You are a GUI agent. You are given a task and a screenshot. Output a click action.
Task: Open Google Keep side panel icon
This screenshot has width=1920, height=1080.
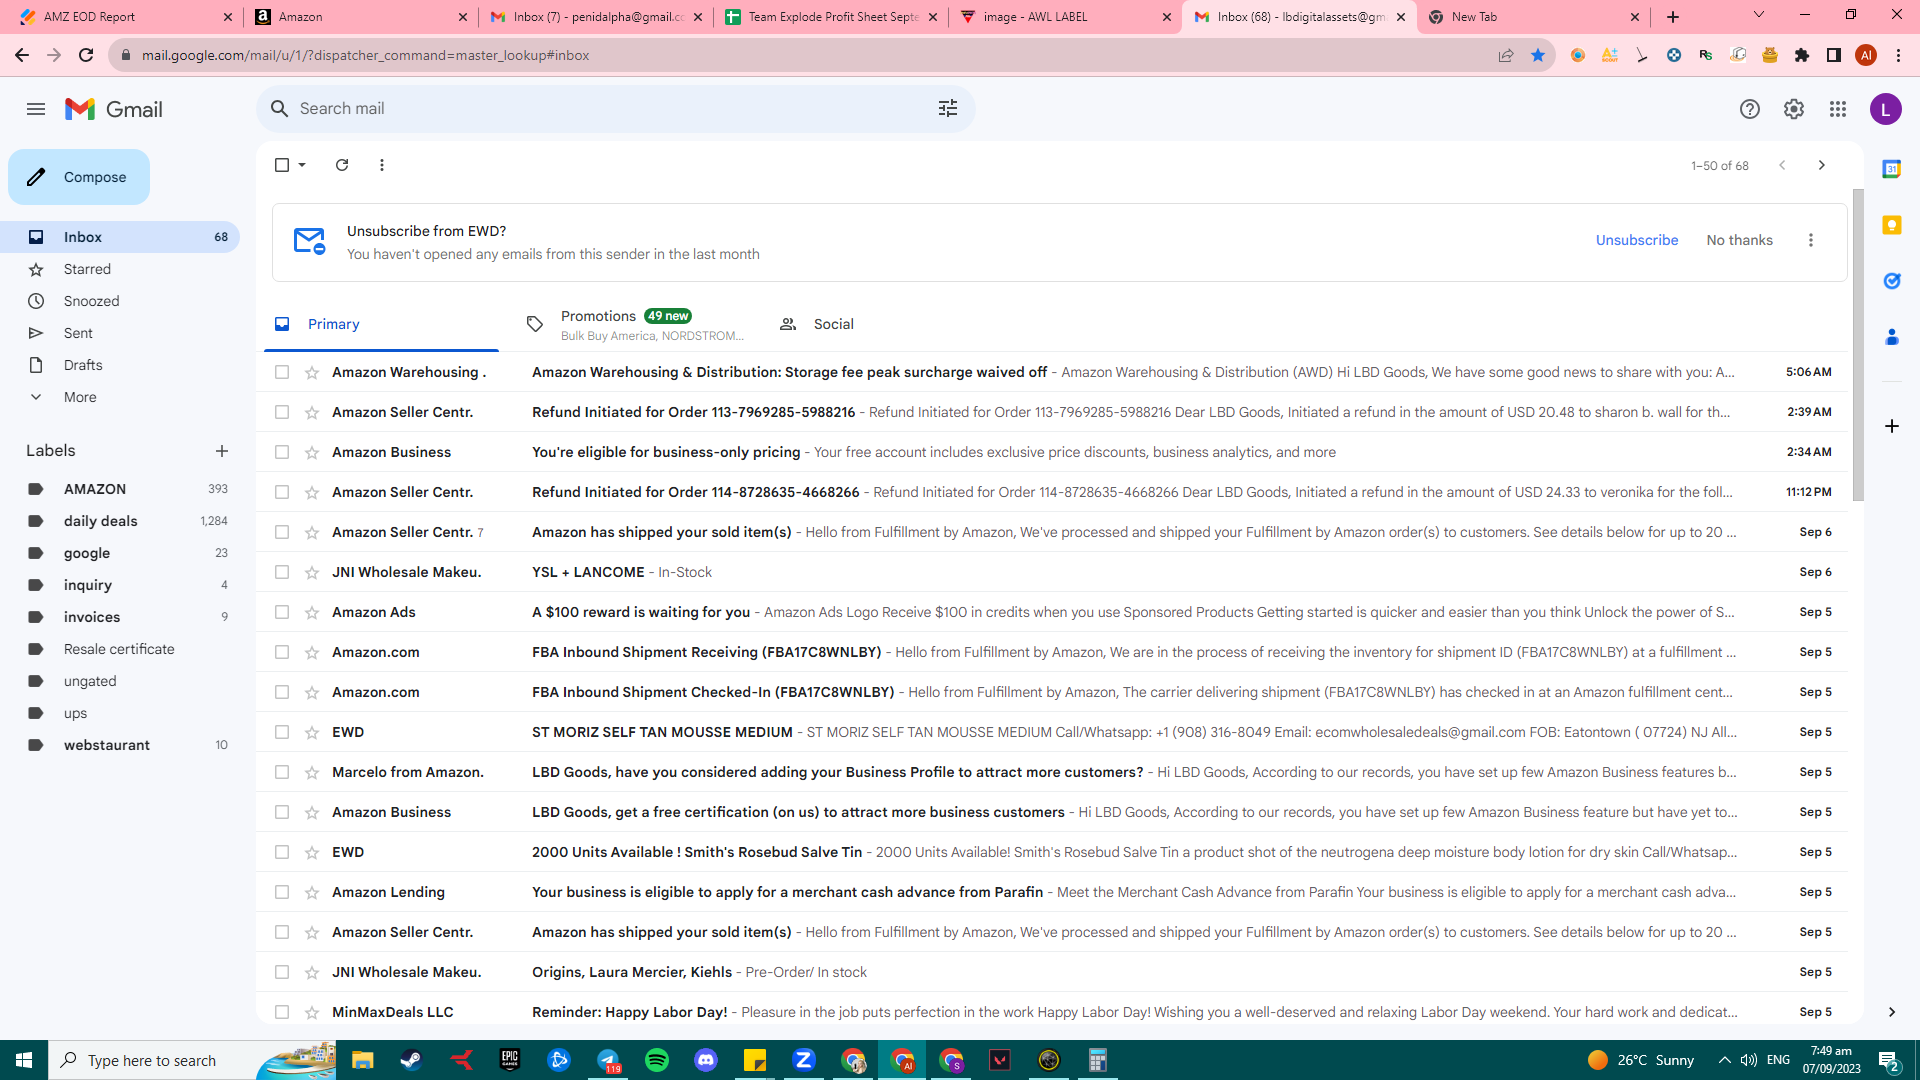coord(1891,225)
